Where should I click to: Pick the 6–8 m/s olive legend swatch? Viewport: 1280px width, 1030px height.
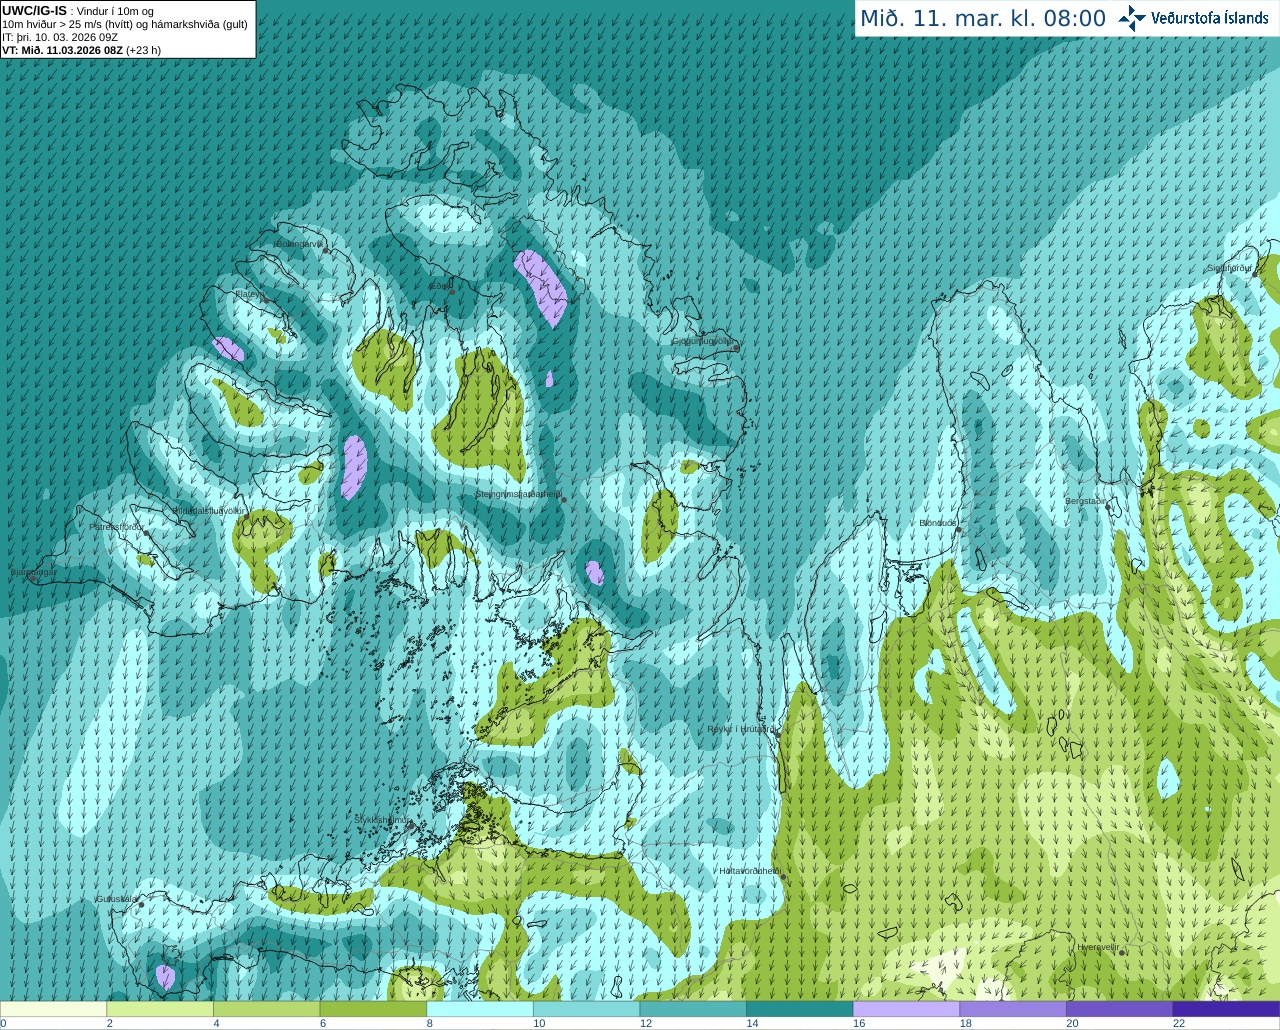373,1009
